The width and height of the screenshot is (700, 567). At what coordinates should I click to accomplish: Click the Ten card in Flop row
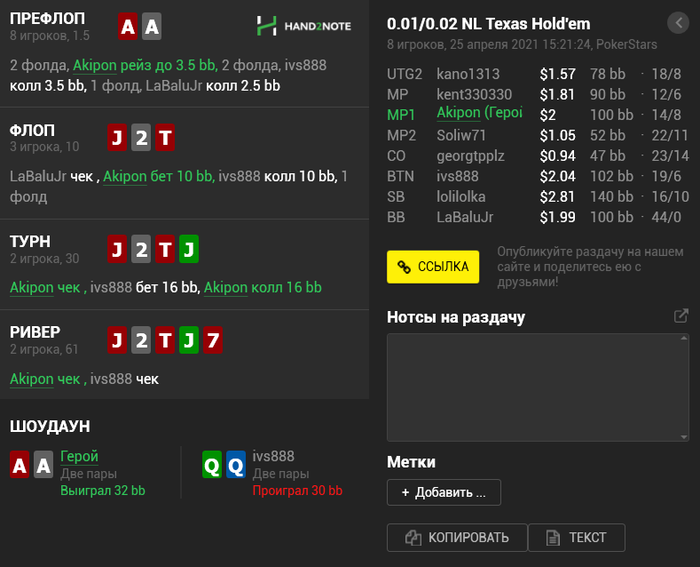click(165, 138)
